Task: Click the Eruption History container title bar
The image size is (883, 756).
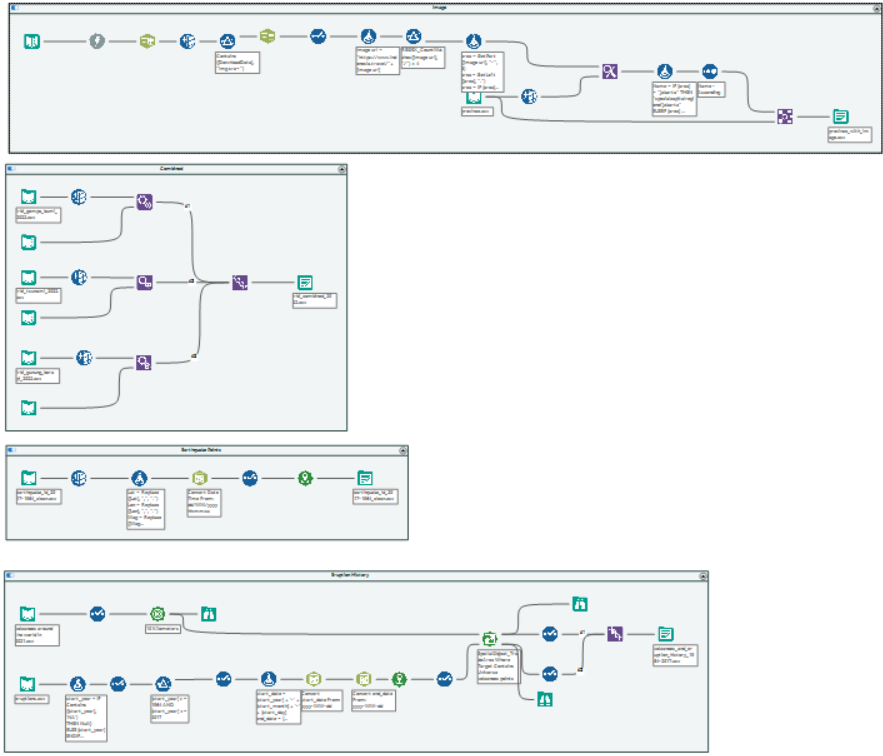Action: pos(356,575)
